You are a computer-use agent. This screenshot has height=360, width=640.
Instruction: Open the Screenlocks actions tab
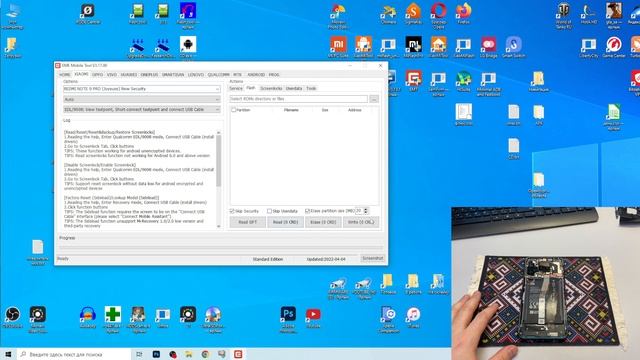coord(271,88)
